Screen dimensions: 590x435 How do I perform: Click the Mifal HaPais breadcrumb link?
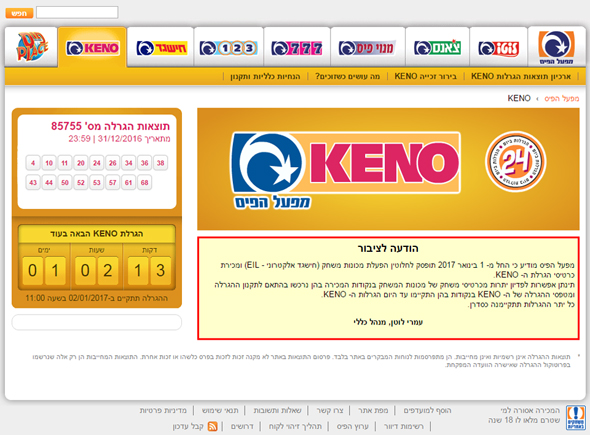[x=561, y=99]
